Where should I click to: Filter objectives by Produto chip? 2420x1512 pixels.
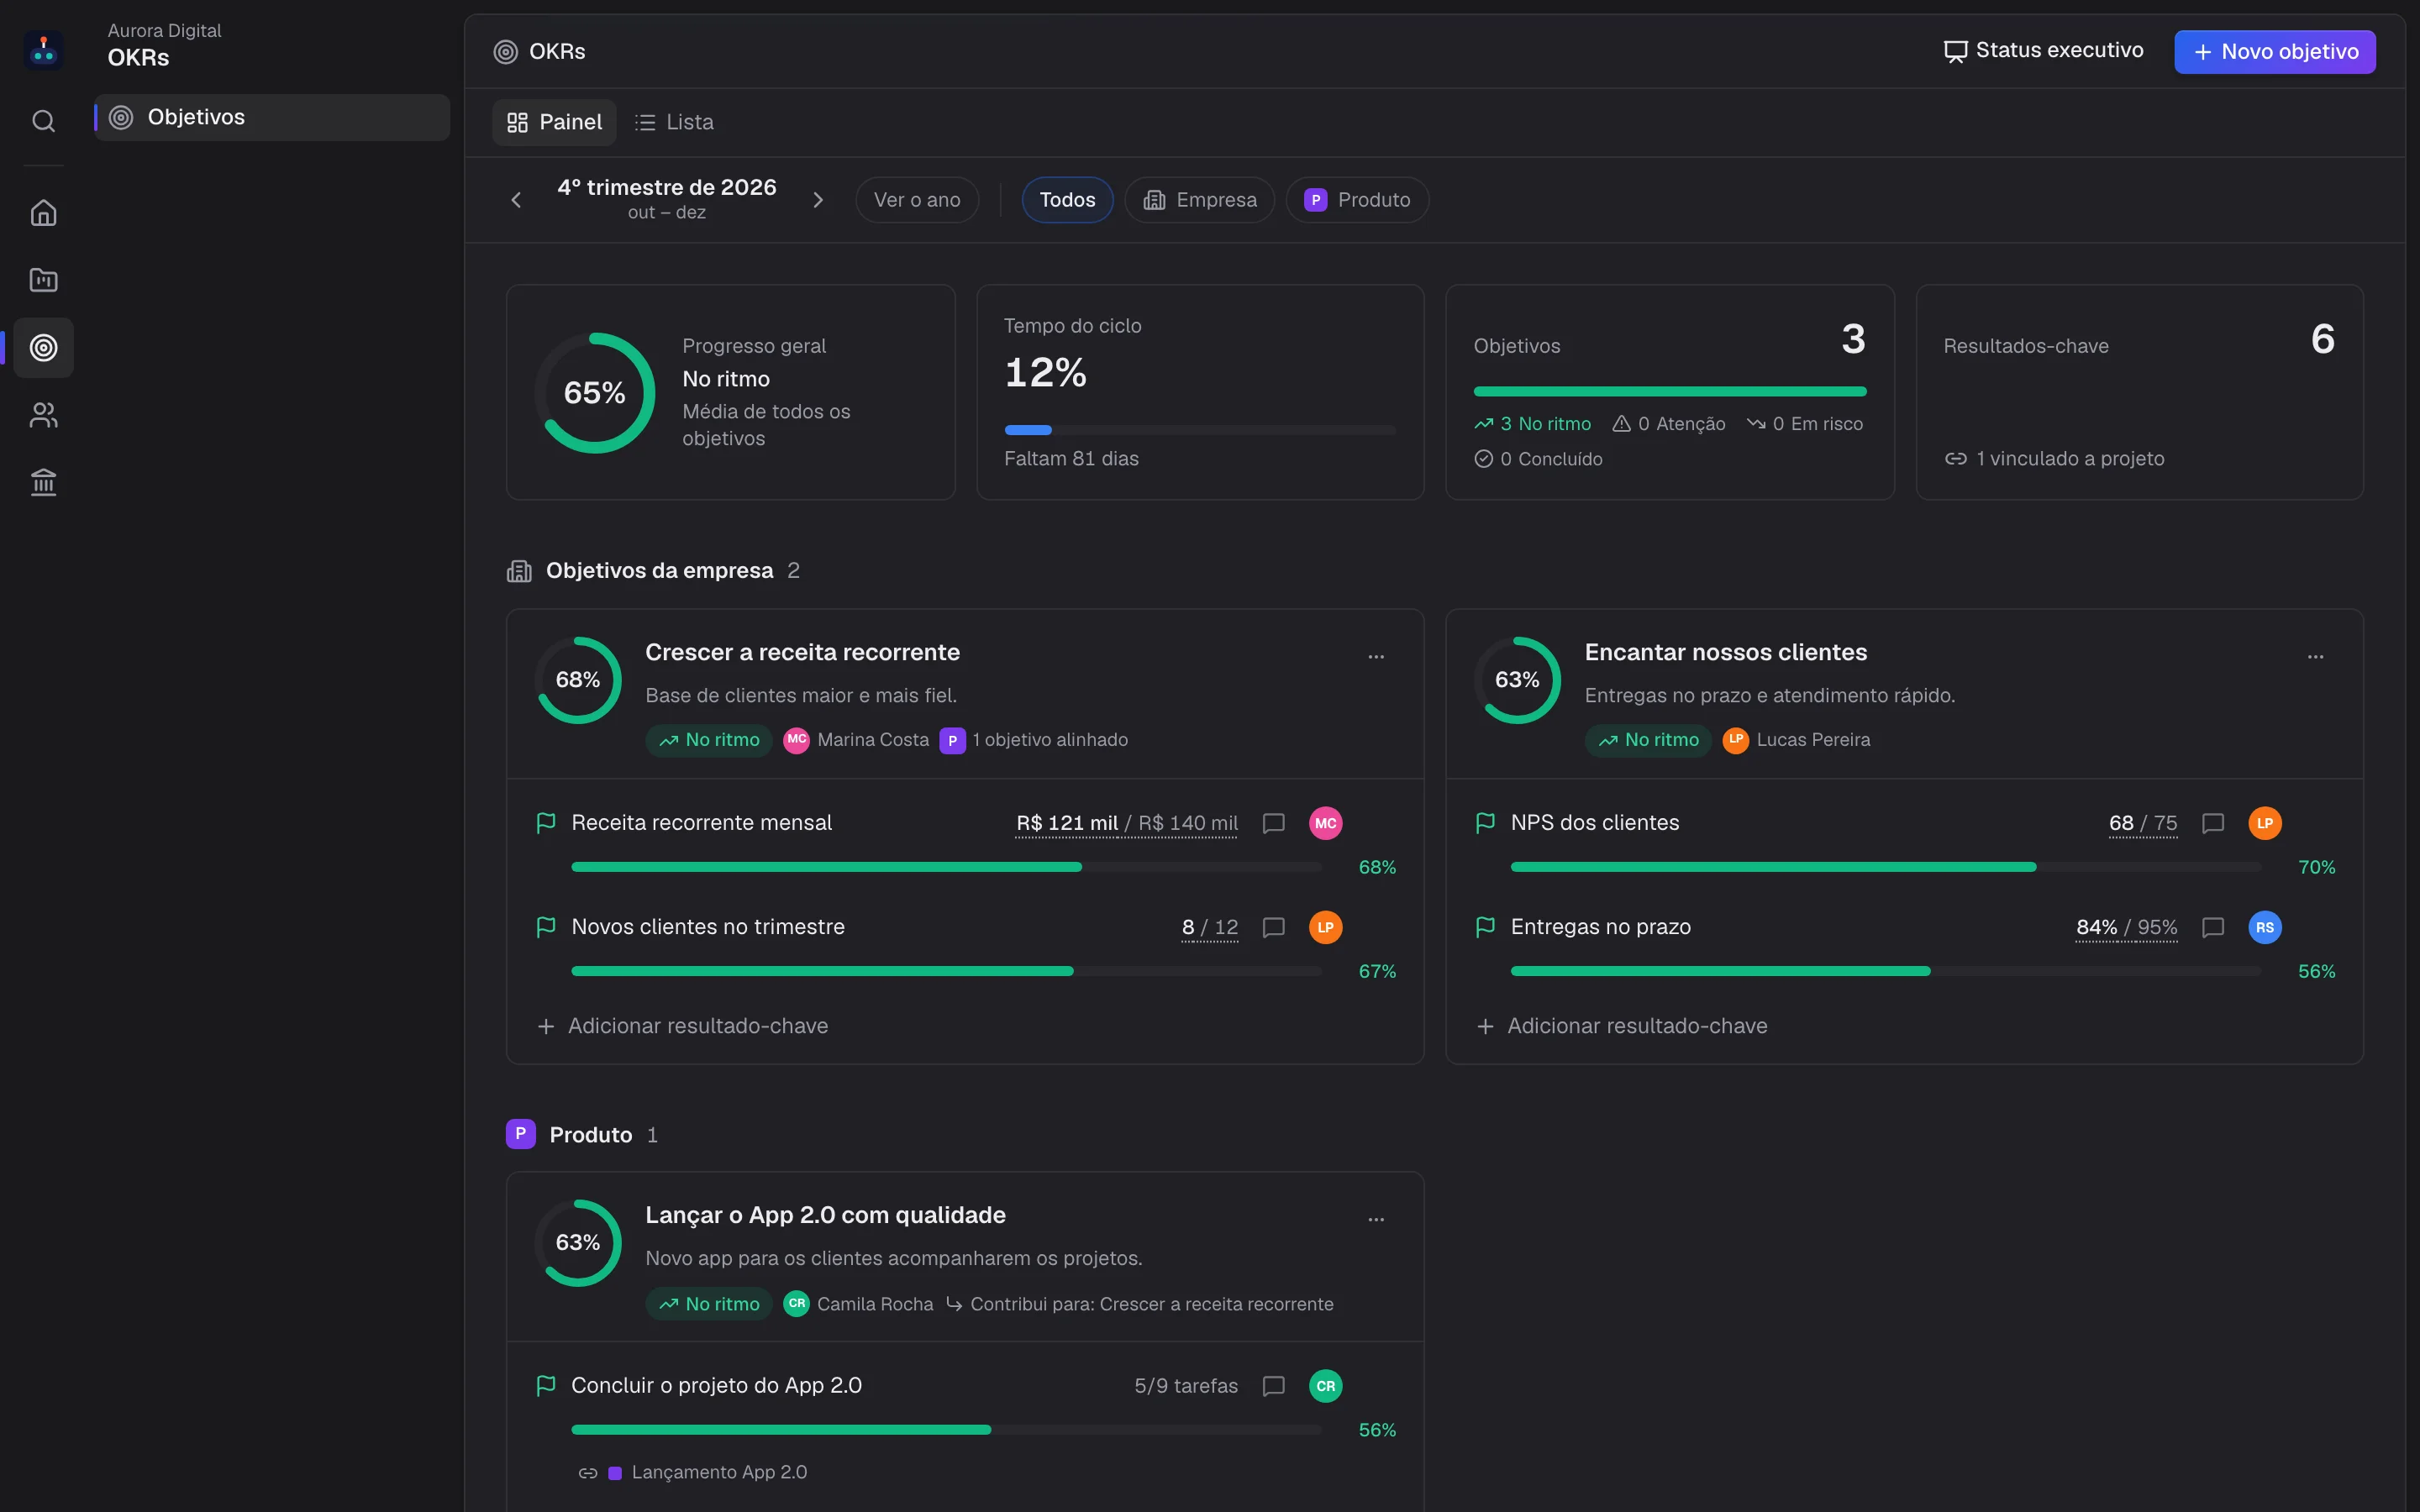tap(1357, 200)
